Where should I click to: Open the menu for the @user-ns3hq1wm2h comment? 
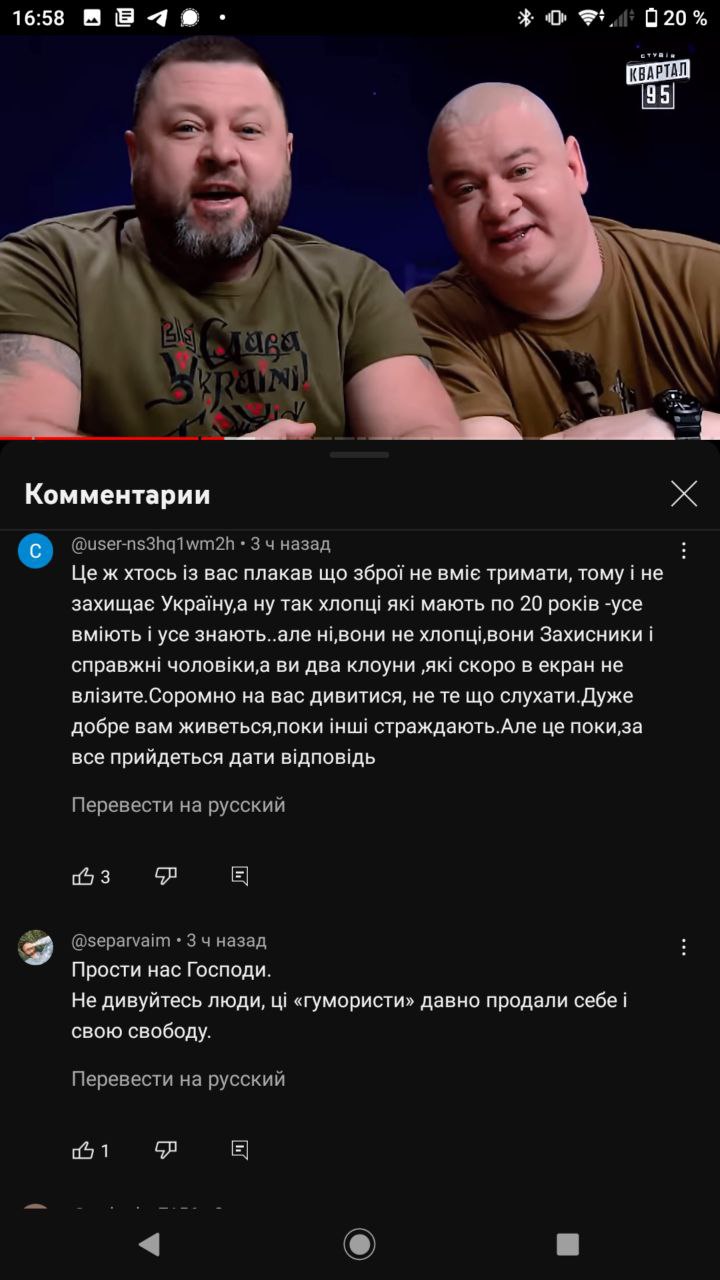coord(684,551)
